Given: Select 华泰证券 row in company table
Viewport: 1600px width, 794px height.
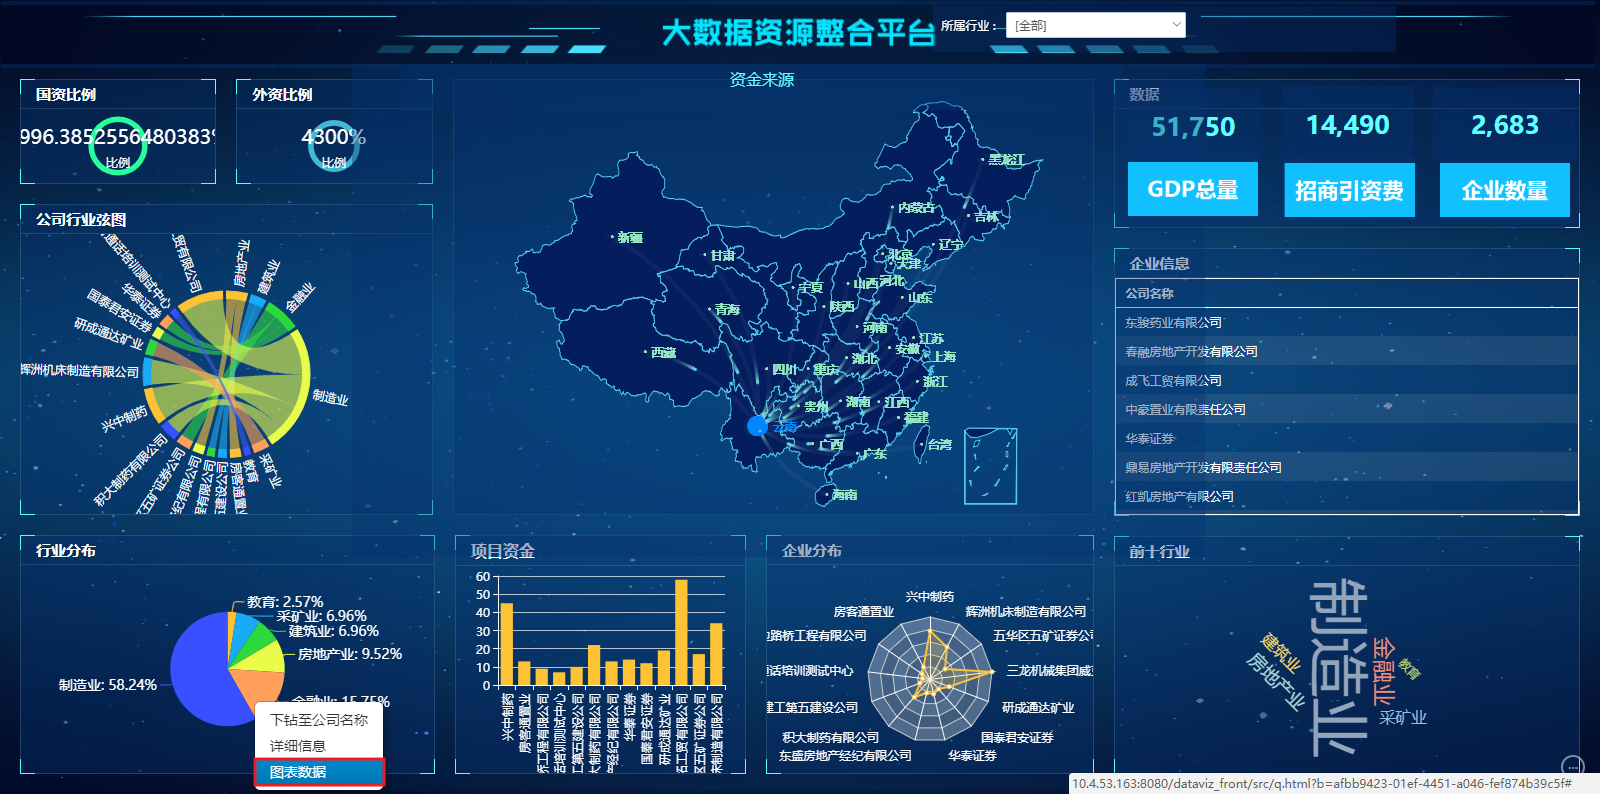Looking at the screenshot, I should [1346, 438].
